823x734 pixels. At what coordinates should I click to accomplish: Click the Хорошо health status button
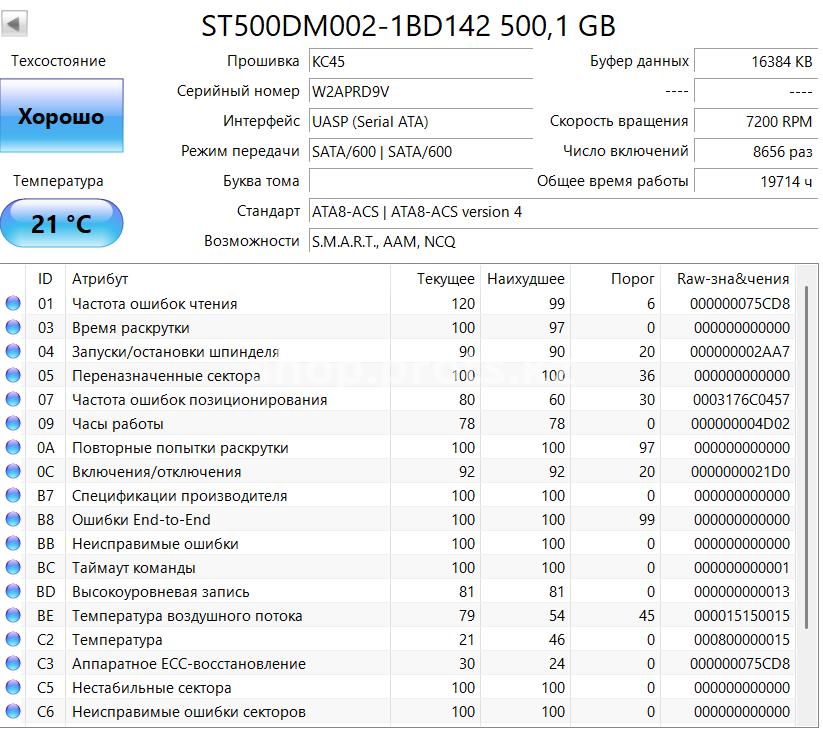[62, 115]
